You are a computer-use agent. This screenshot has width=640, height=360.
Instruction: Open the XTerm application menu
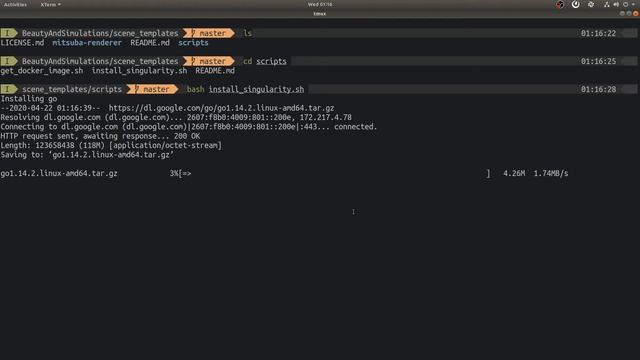pyautogui.click(x=50, y=4)
